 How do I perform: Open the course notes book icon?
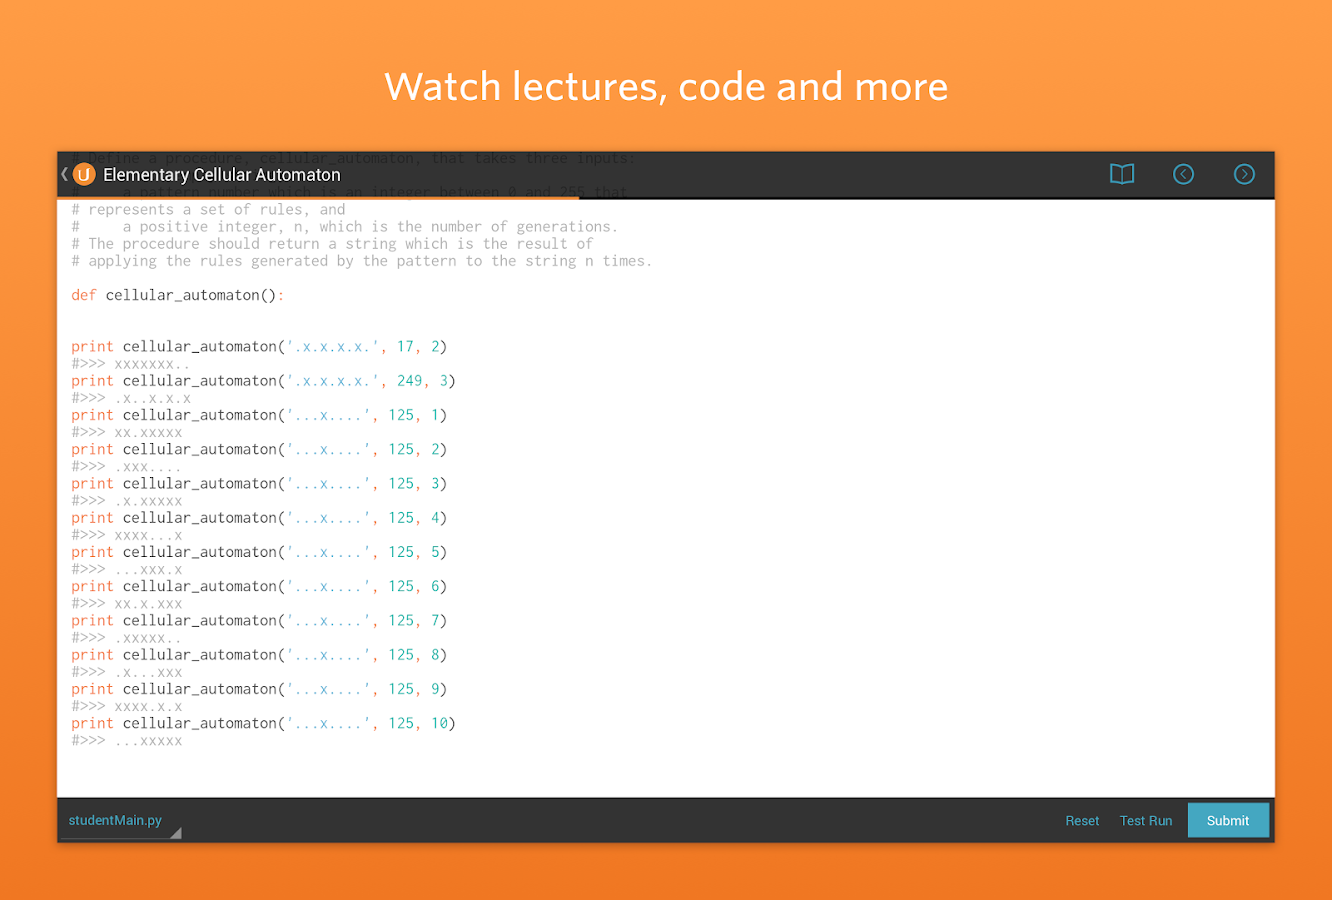(x=1121, y=174)
